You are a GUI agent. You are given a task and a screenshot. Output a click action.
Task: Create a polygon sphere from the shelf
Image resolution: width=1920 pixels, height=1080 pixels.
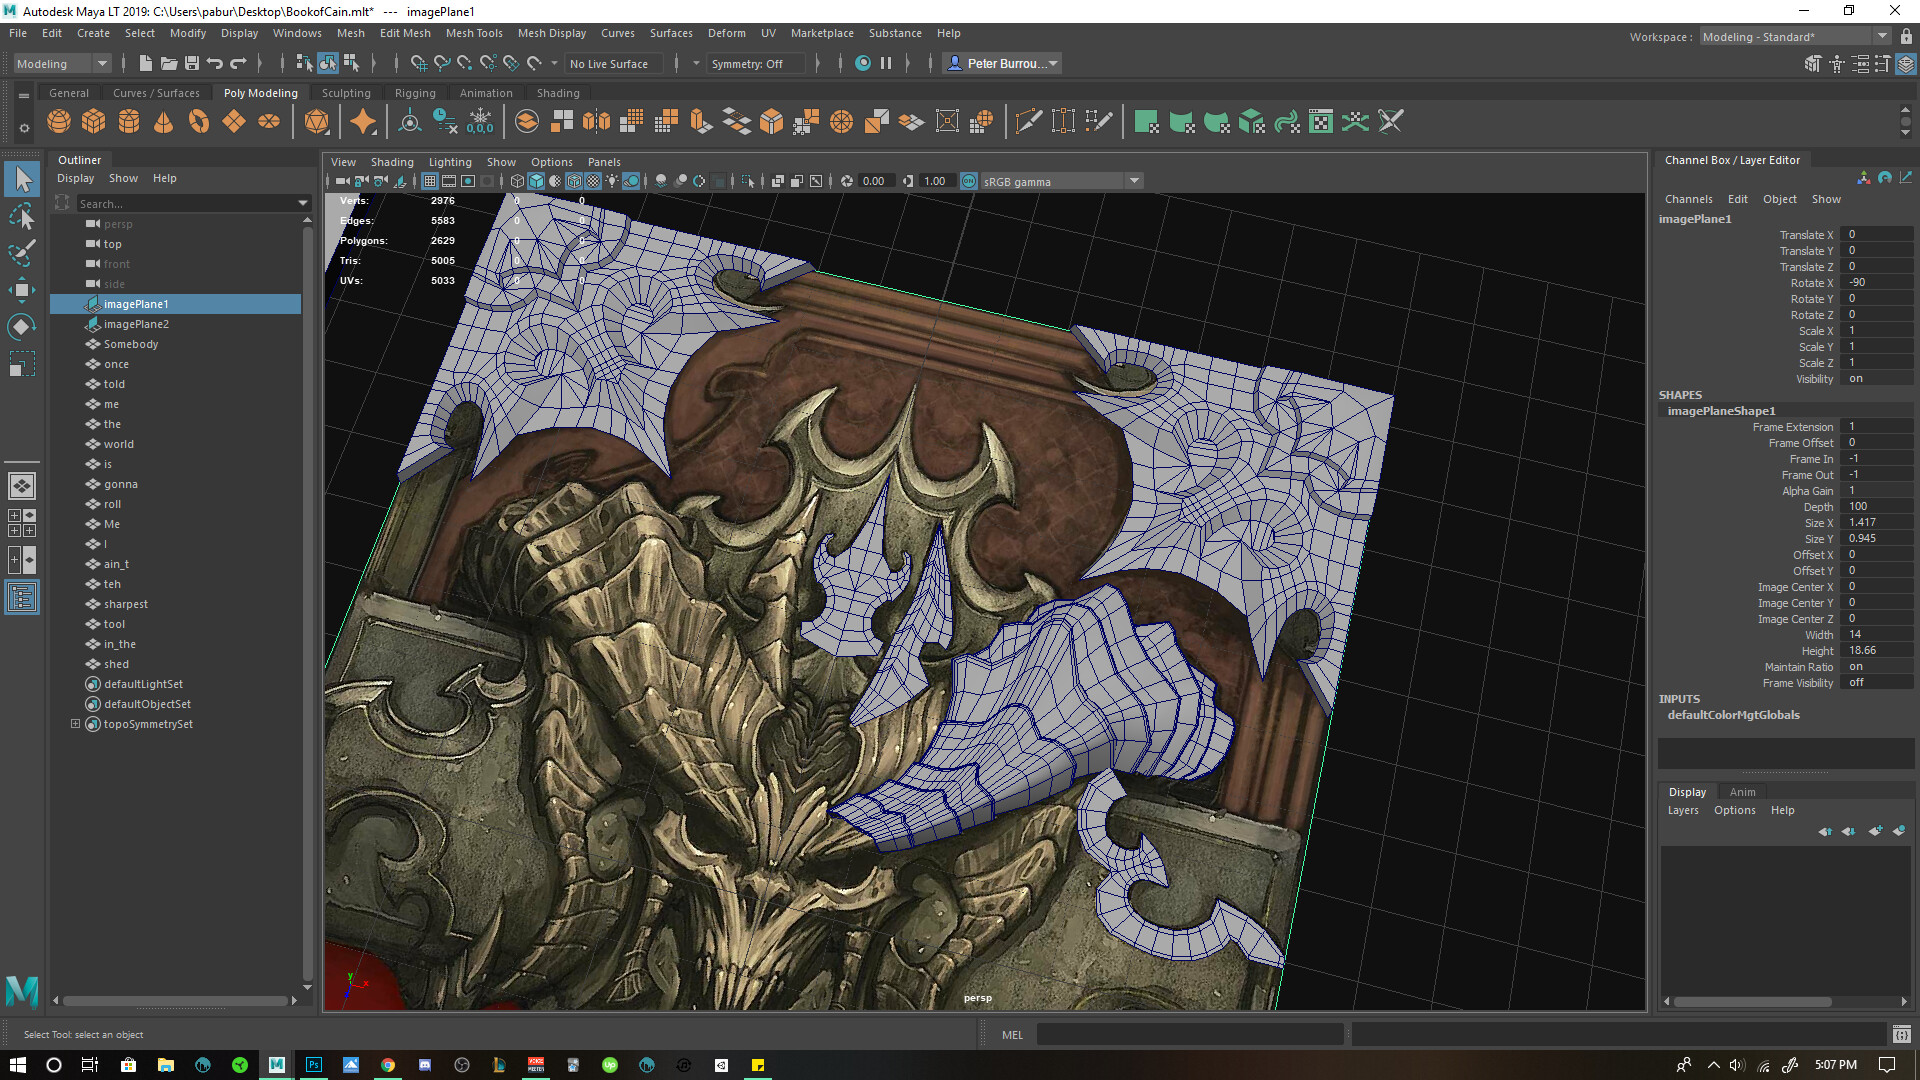tap(59, 122)
